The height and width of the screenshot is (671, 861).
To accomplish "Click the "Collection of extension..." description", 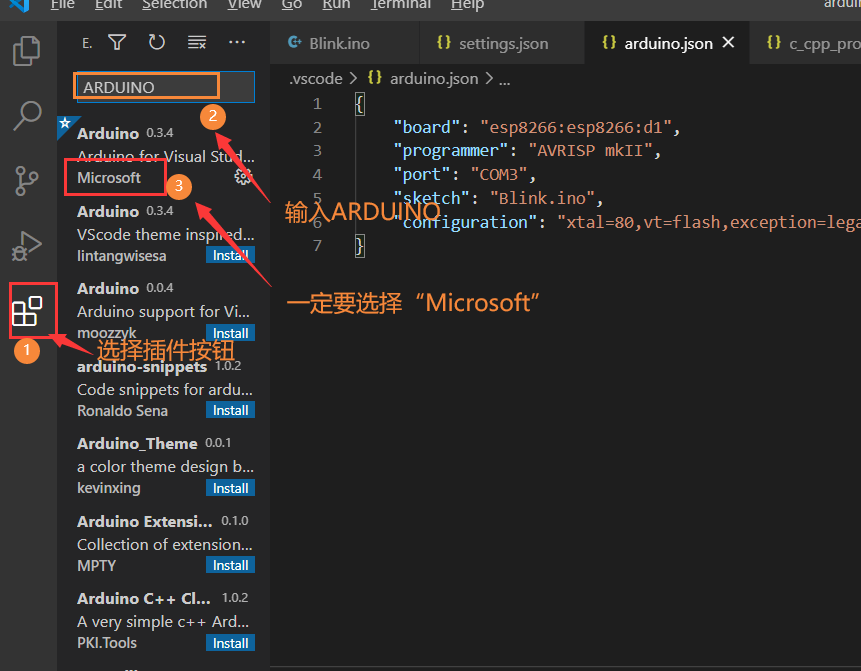I will (x=165, y=544).
